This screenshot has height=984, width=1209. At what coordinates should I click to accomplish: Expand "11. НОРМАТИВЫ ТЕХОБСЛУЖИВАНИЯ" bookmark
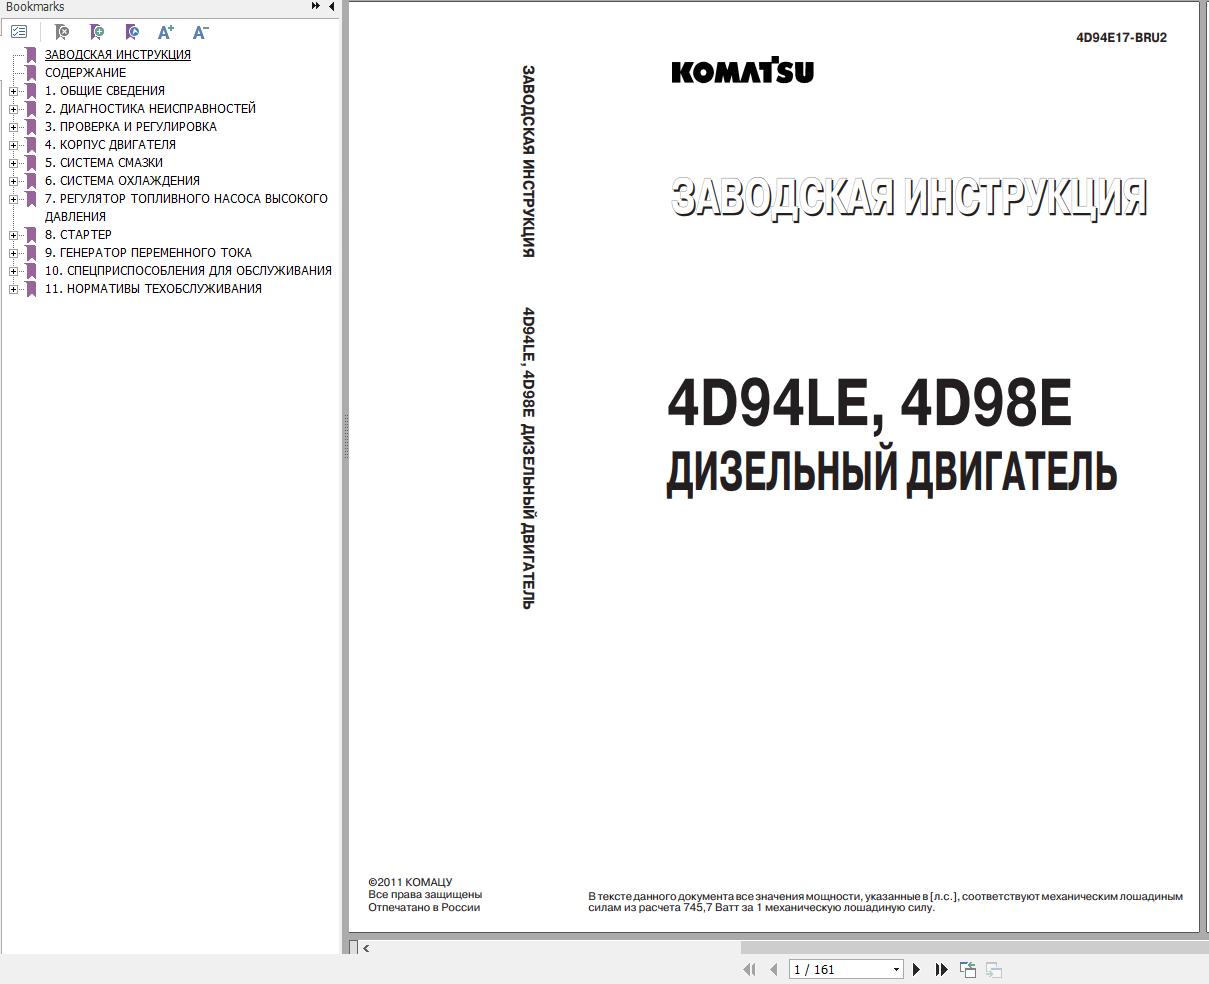11,288
